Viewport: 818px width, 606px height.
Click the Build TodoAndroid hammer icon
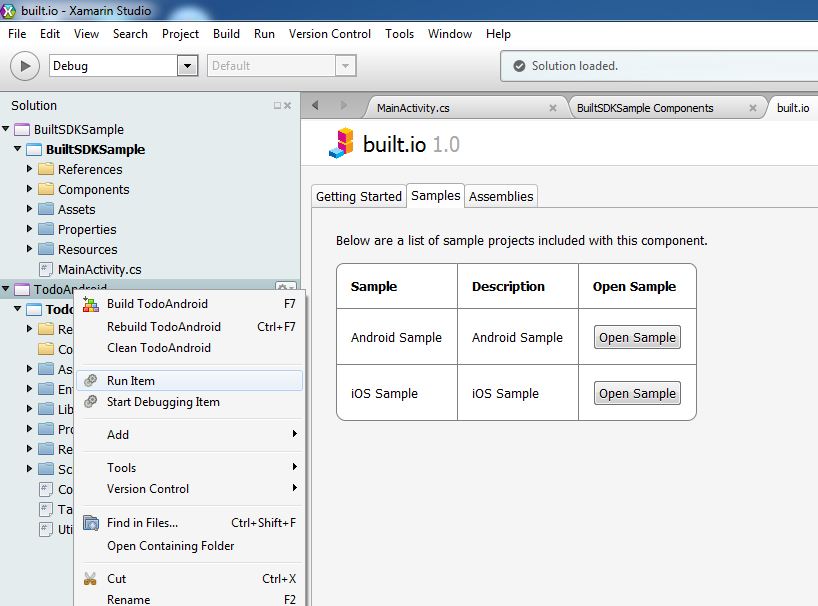[x=93, y=303]
